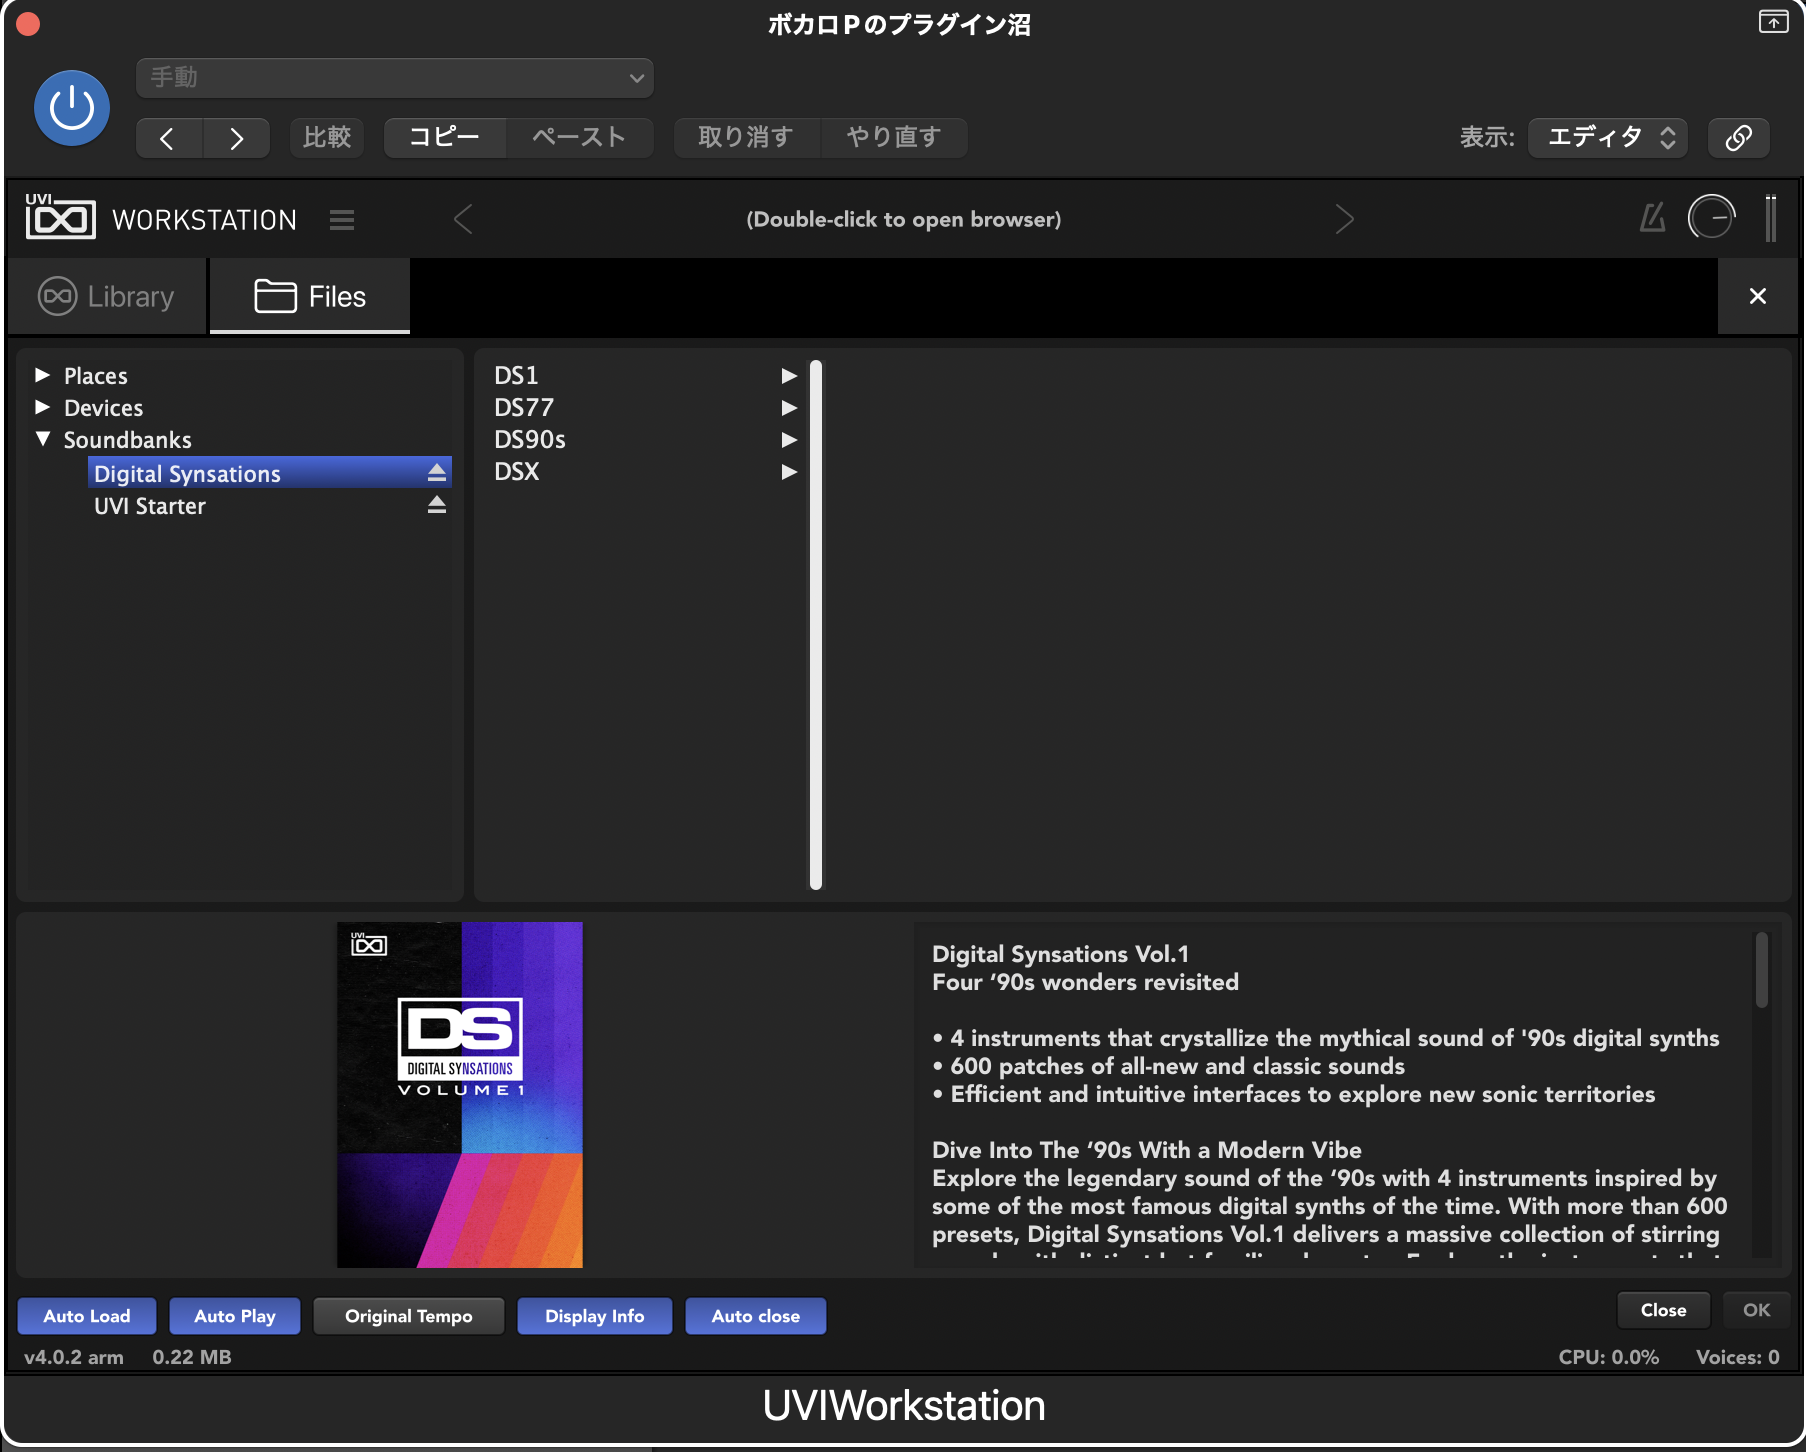
Task: Click the ペースト paste button
Action: point(579,137)
